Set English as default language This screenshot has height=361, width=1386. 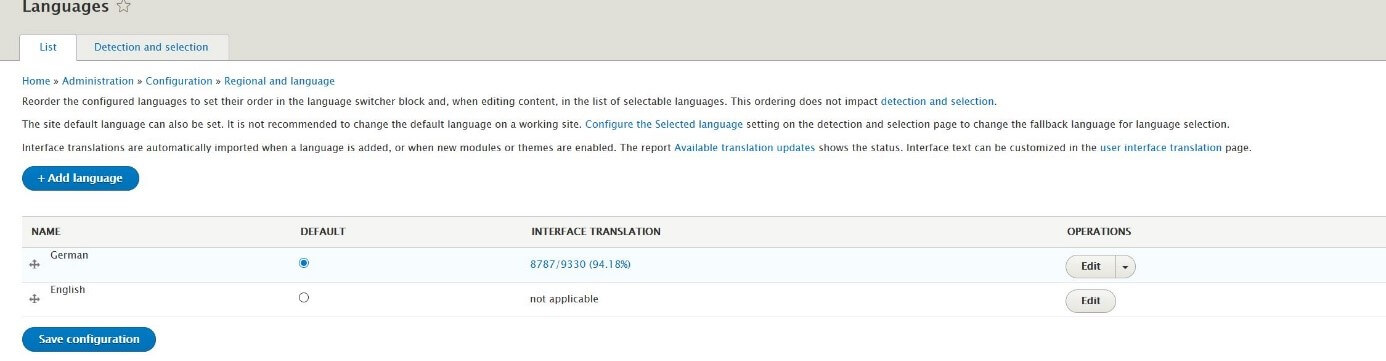[304, 297]
